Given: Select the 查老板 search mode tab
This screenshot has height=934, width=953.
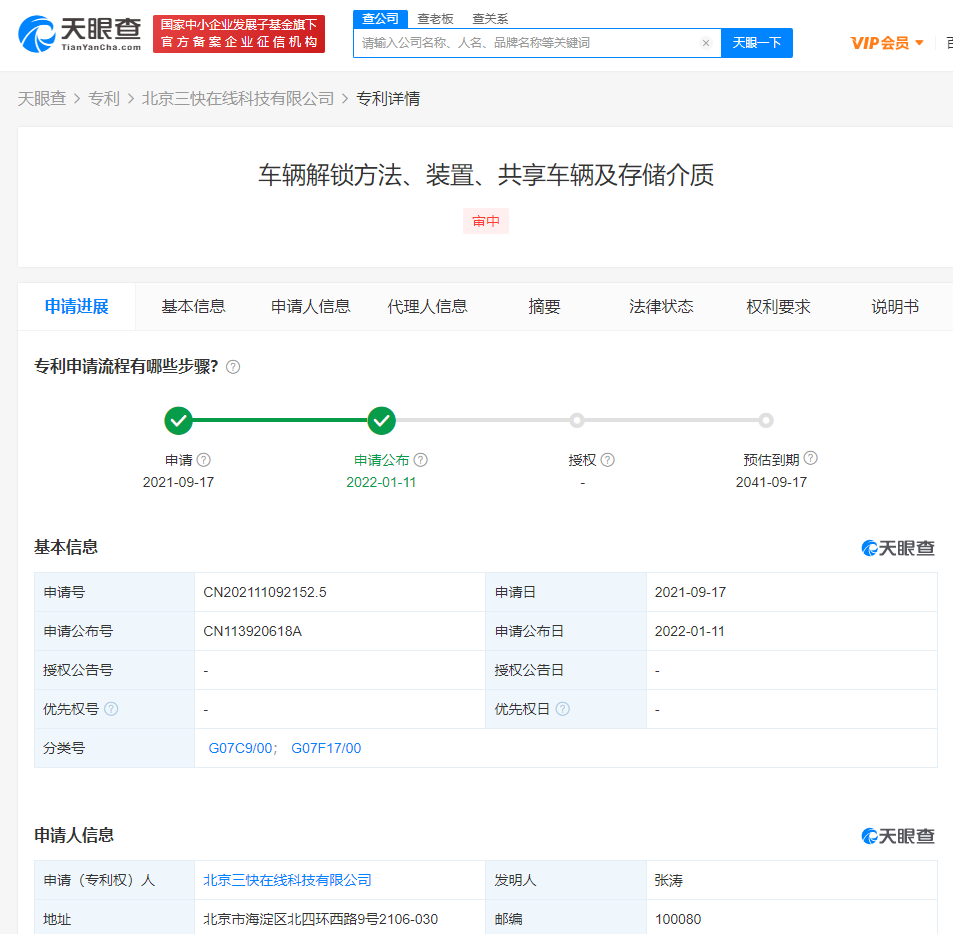Looking at the screenshot, I should [435, 18].
